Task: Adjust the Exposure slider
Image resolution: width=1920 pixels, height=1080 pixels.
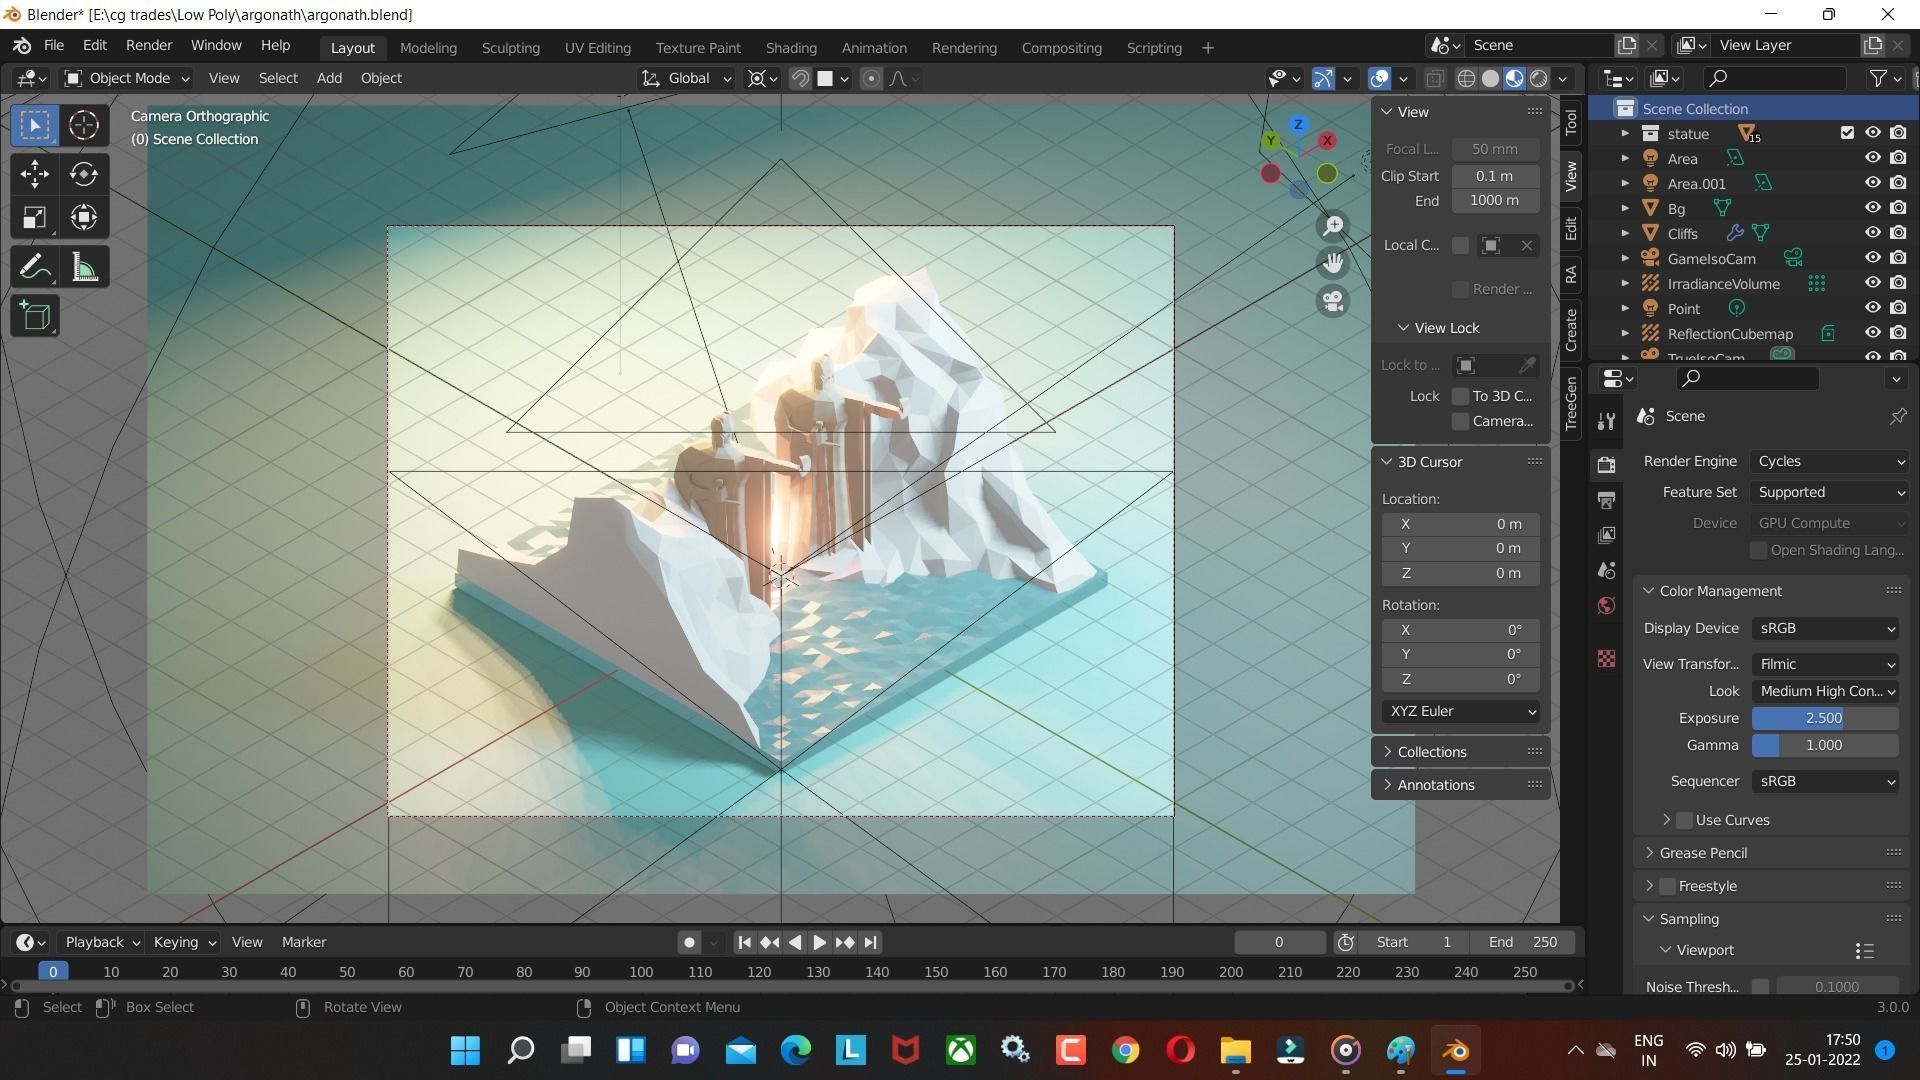Action: 1825,718
